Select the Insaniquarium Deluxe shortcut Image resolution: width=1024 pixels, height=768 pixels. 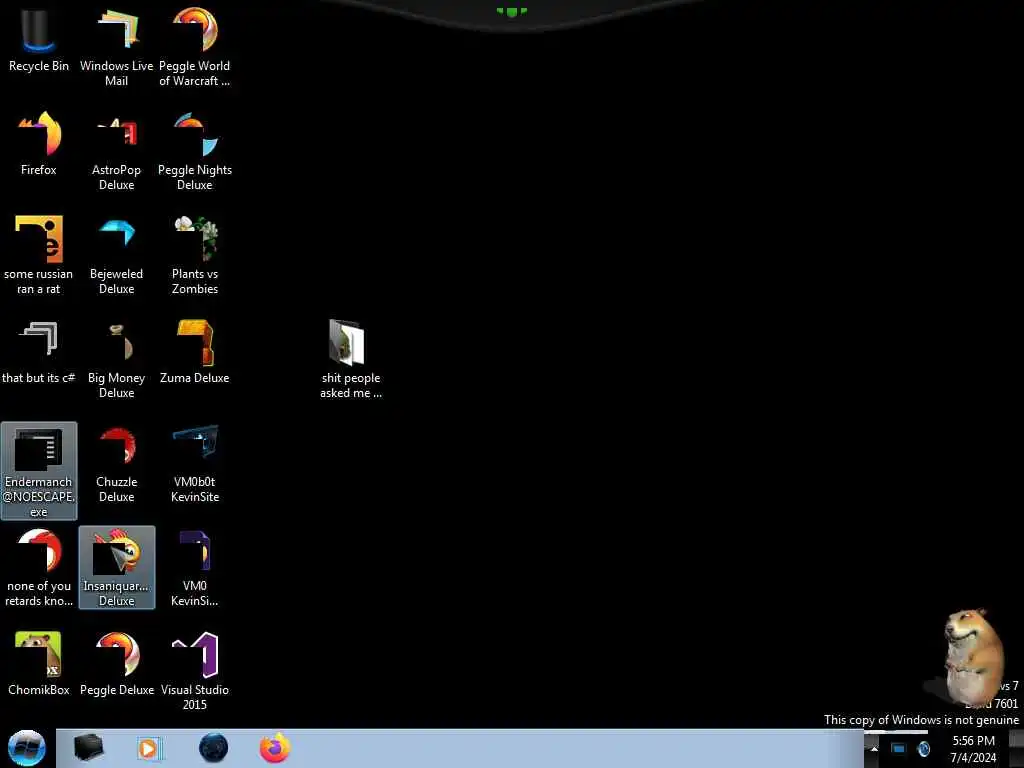(x=117, y=567)
